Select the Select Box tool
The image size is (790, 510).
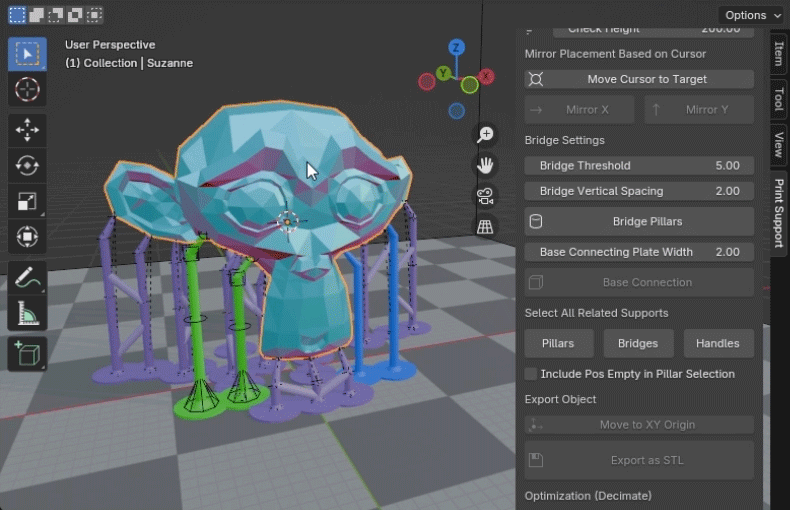(27, 54)
